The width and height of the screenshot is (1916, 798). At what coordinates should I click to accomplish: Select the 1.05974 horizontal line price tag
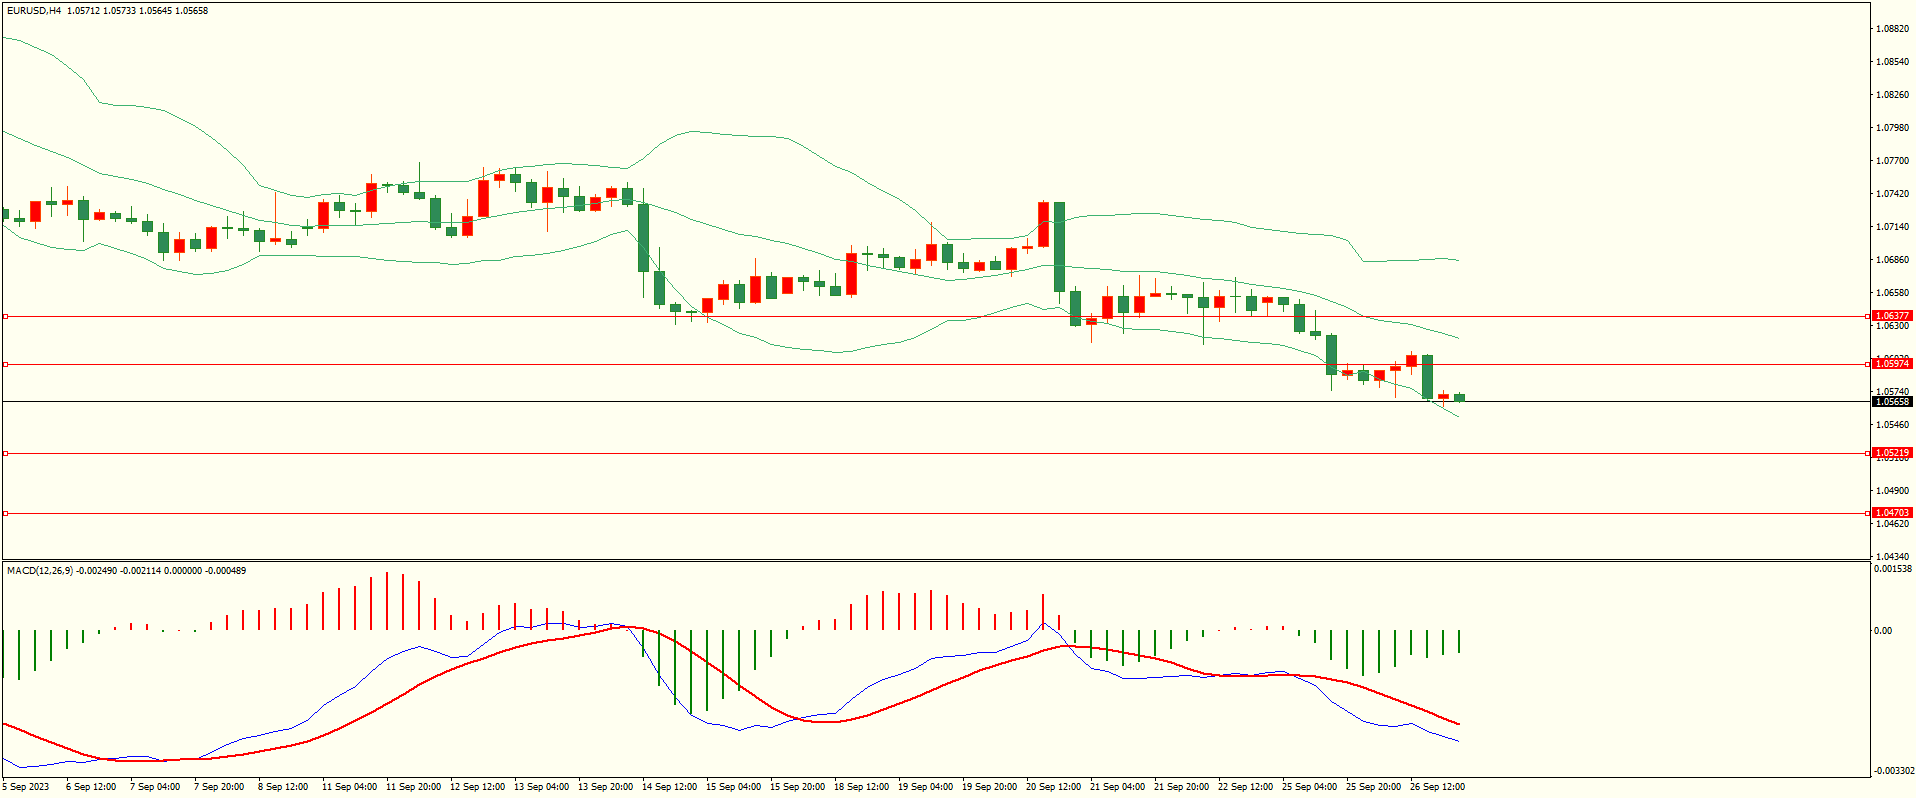point(1891,364)
